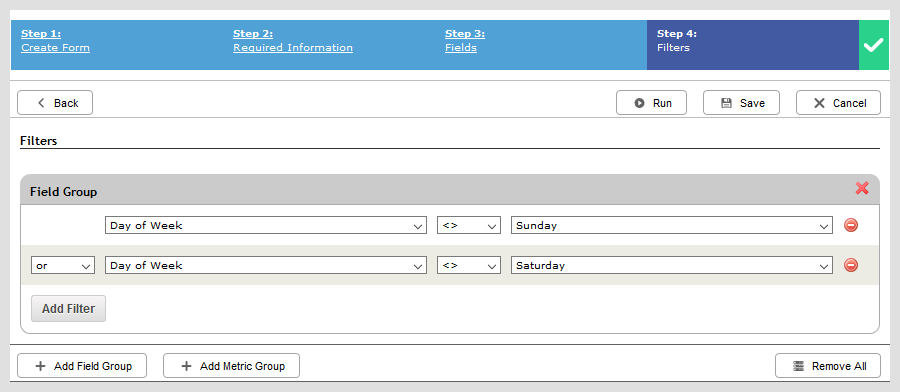Add a new Field Group
This screenshot has height=392, width=900.
82,366
